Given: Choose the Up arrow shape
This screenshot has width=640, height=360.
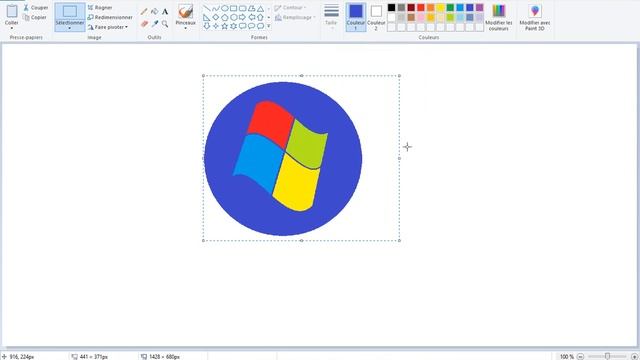Looking at the screenshot, I should 260,17.
